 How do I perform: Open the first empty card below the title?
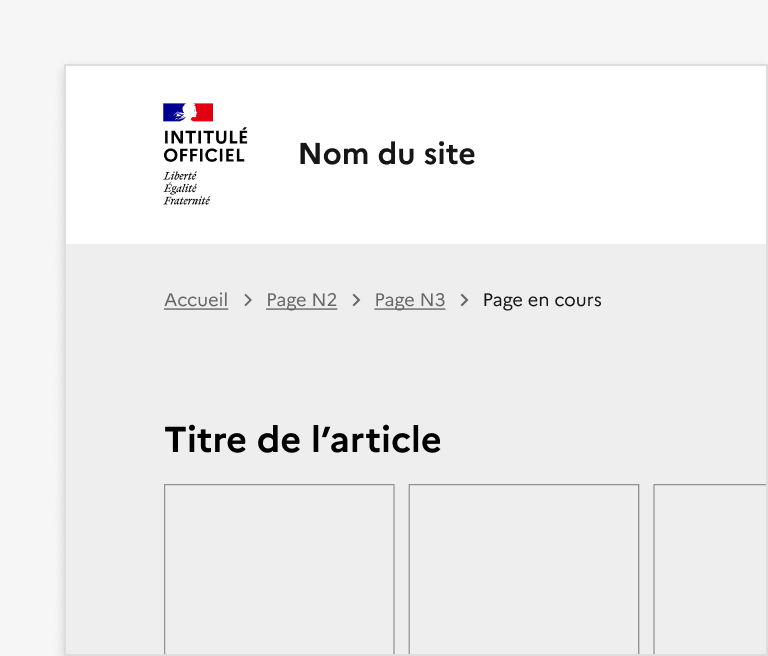(279, 568)
